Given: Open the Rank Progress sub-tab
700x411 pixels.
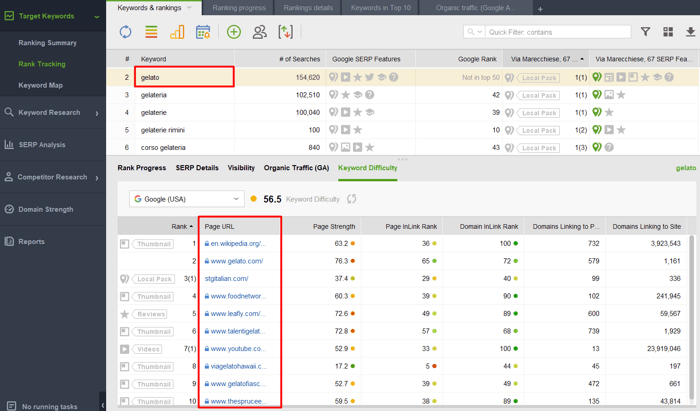Looking at the screenshot, I should coord(142,168).
